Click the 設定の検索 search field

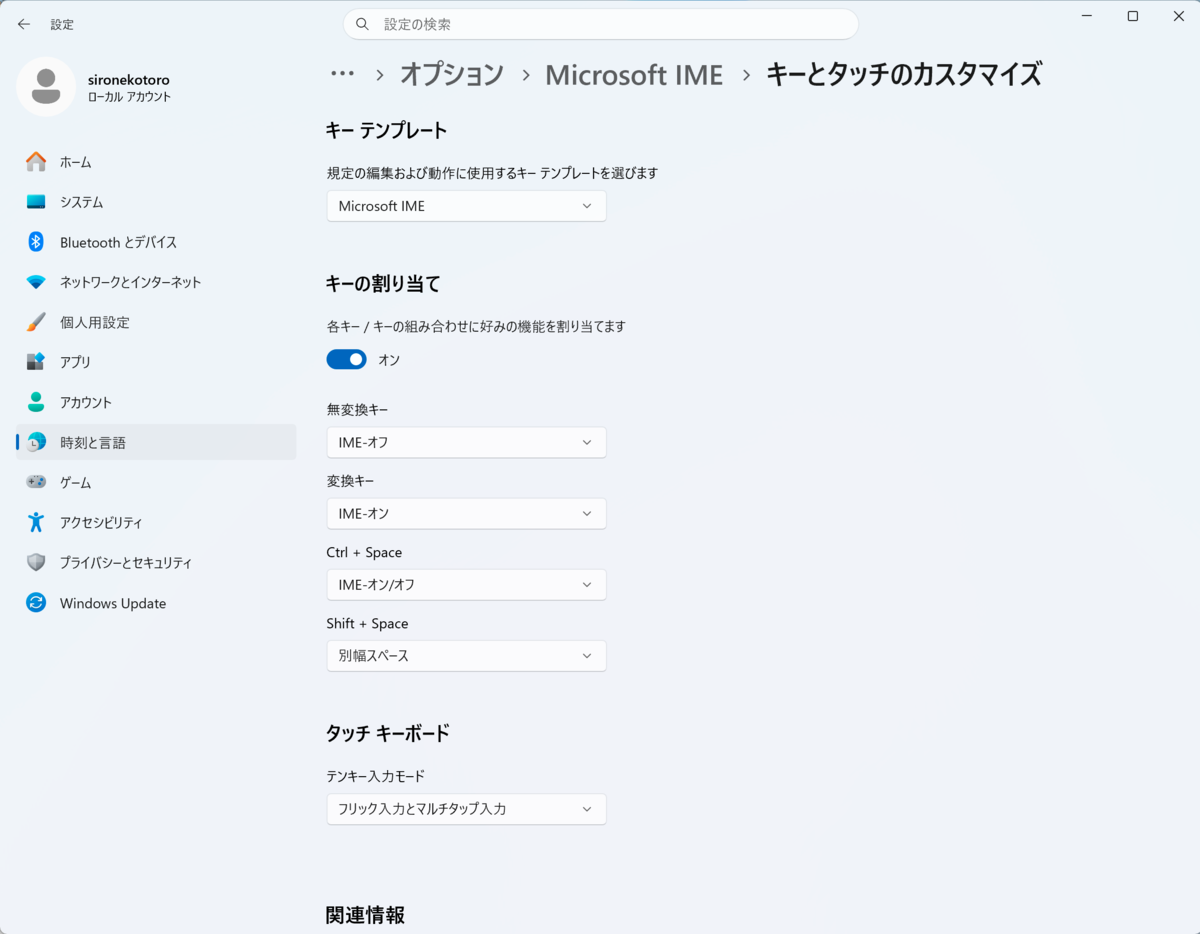pos(600,24)
